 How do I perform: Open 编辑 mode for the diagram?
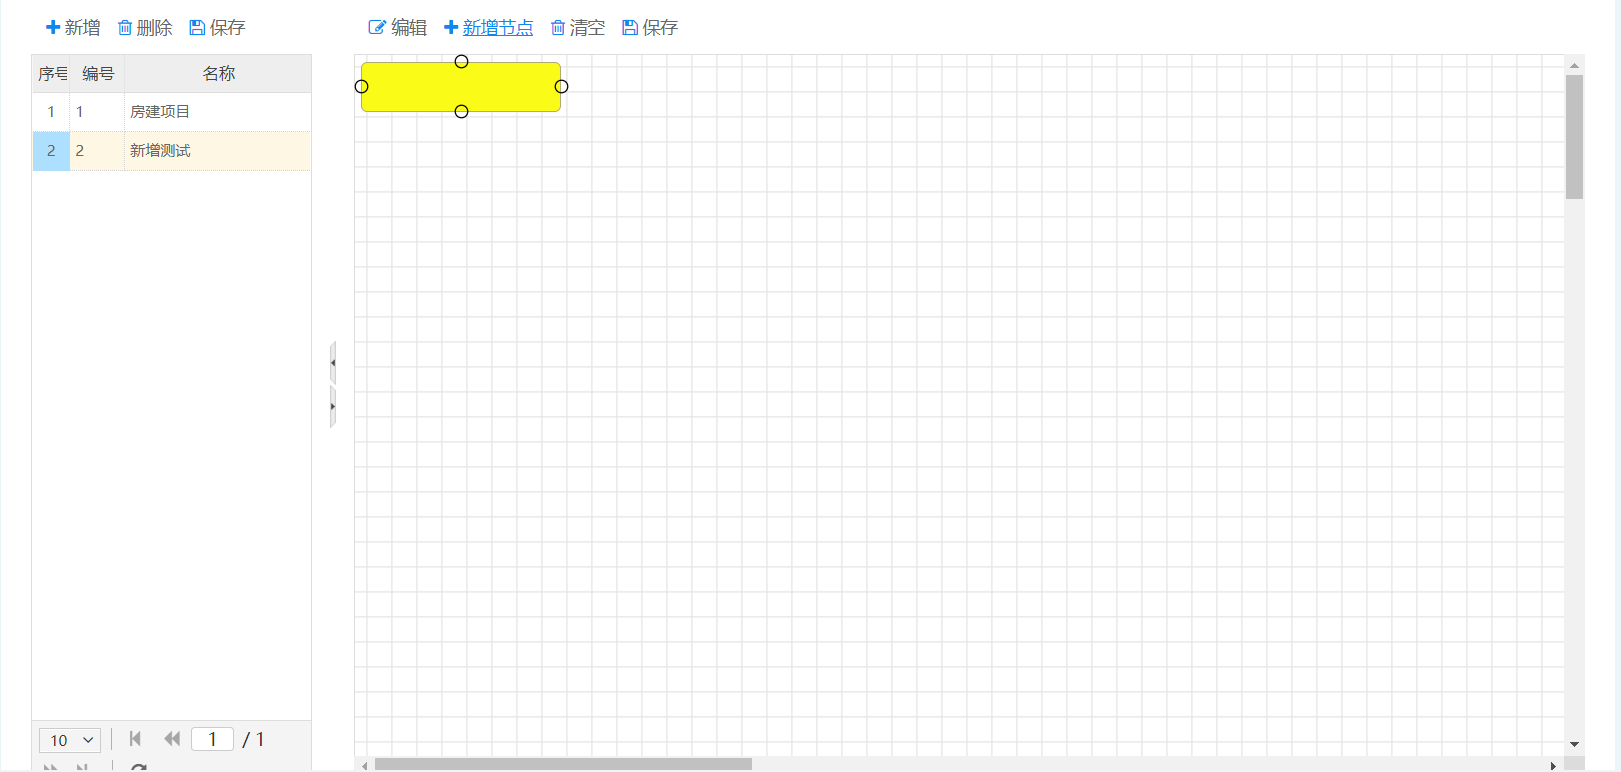[x=398, y=28]
